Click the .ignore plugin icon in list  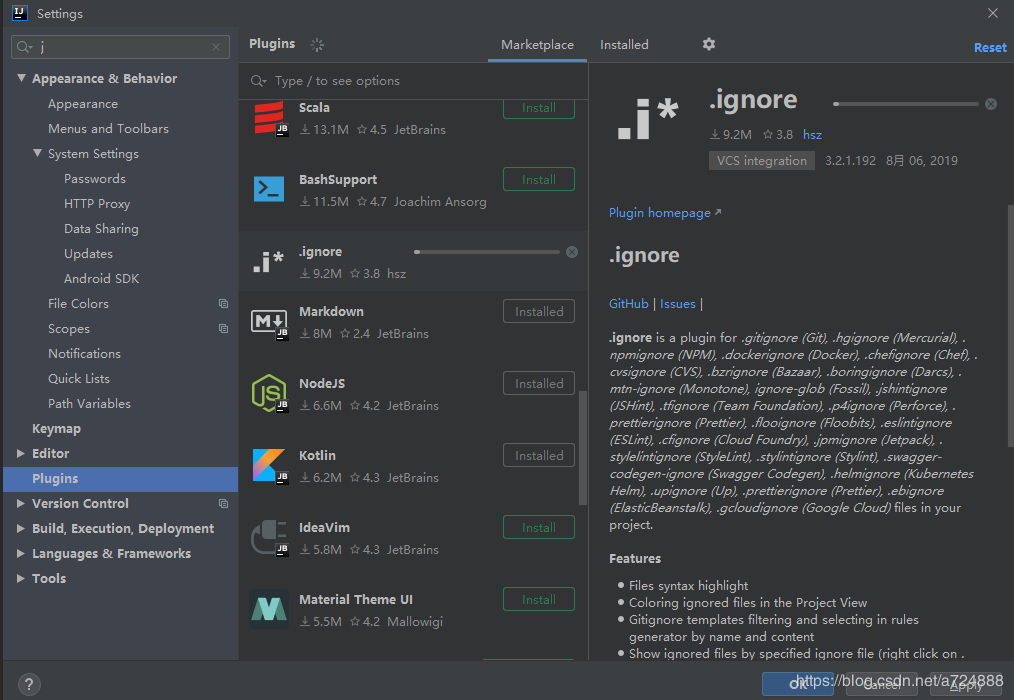pyautogui.click(x=268, y=261)
